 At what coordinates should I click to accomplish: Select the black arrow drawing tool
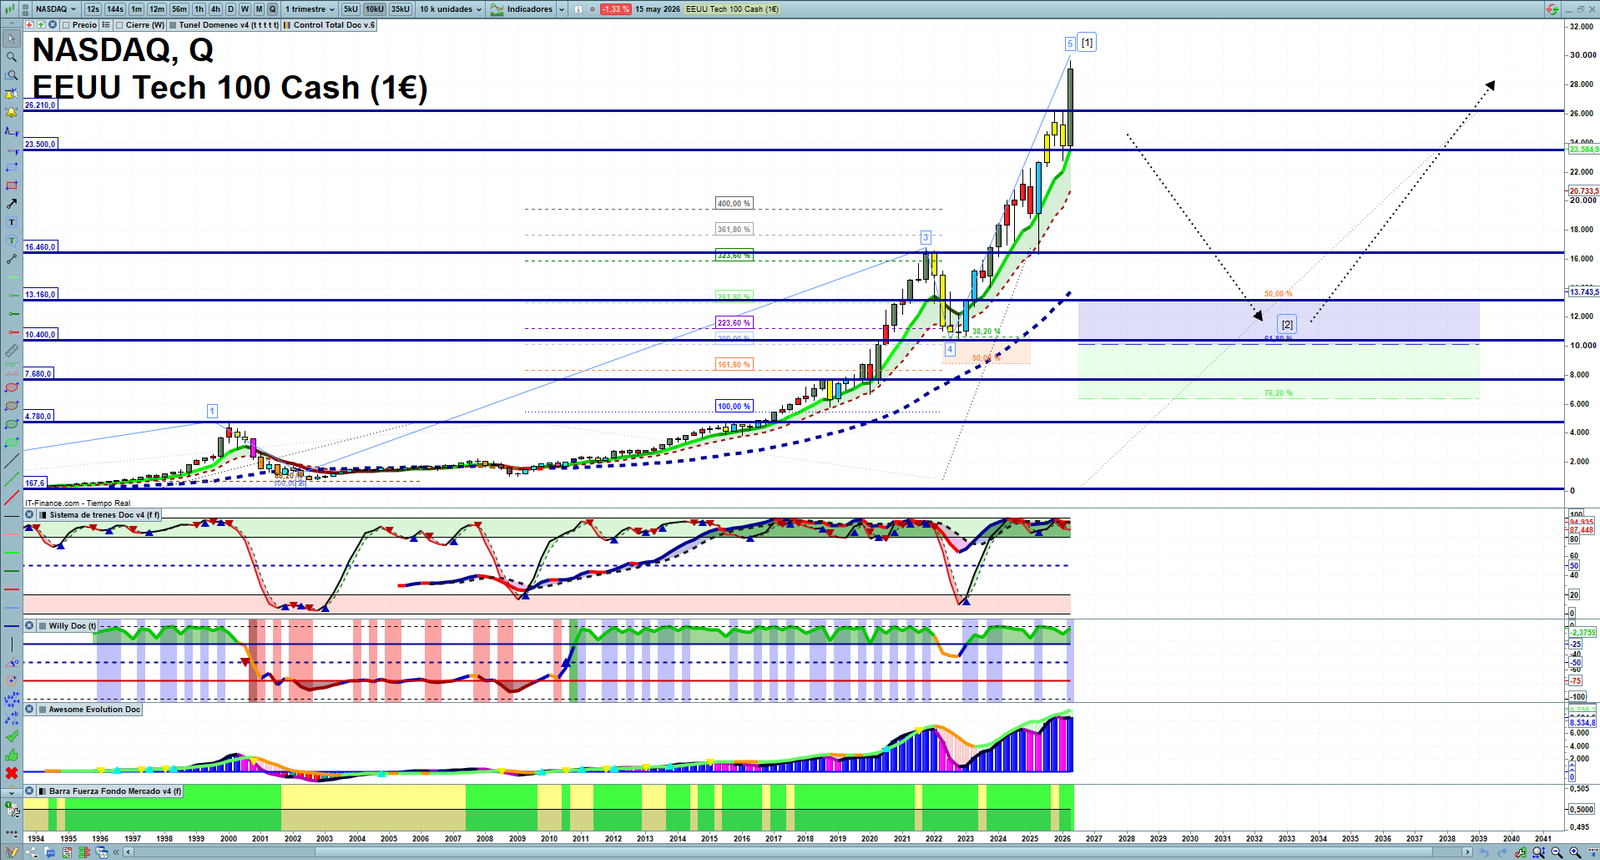(x=11, y=203)
